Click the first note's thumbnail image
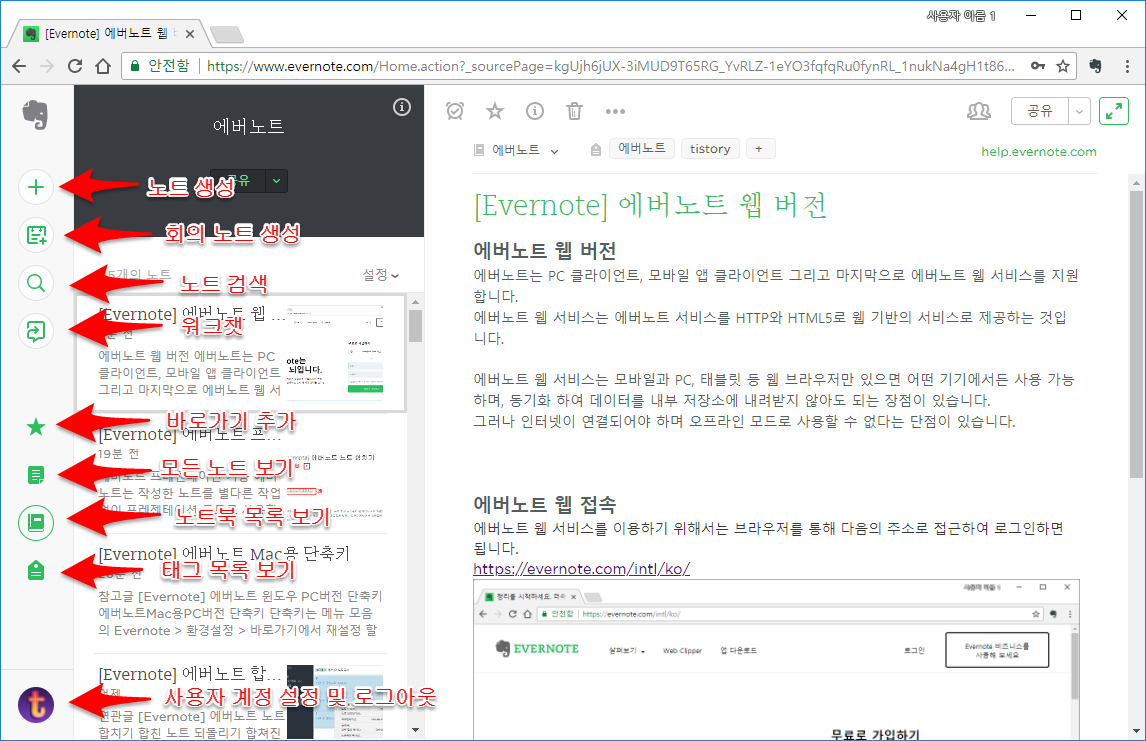The width and height of the screenshot is (1146, 741). tap(335, 351)
